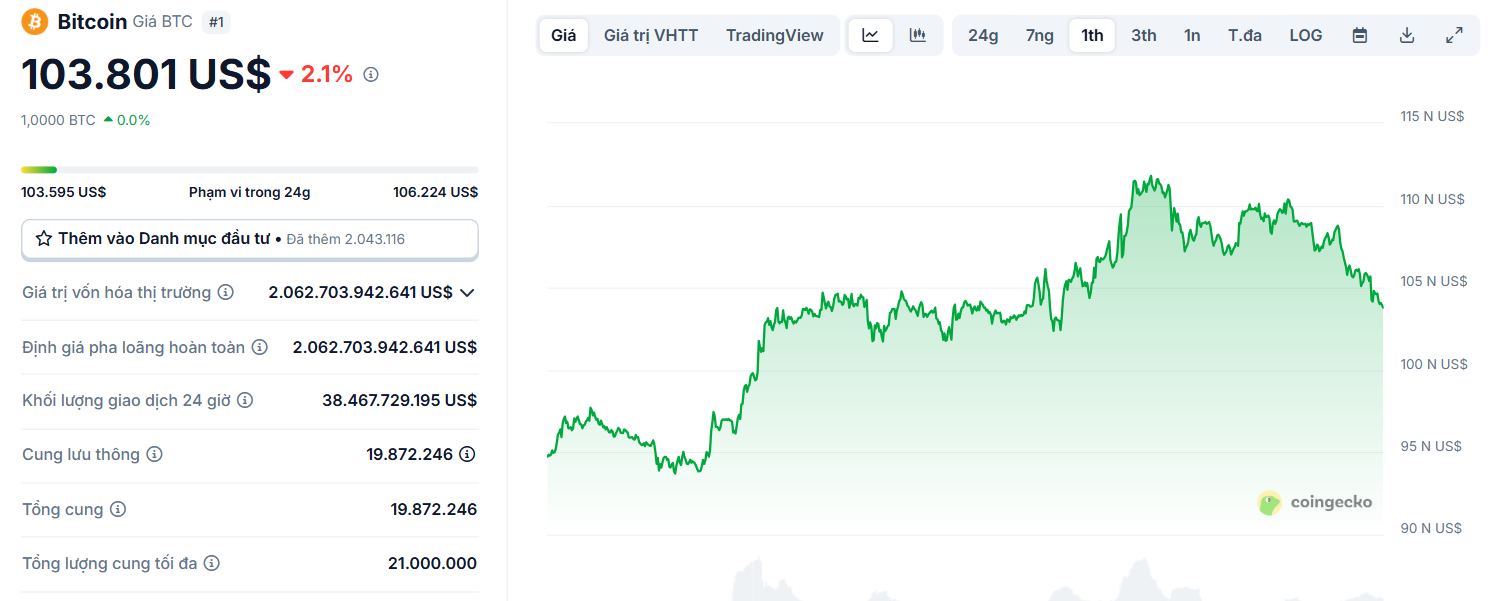Click the #1 rank badge
This screenshot has height=601, width=1499.
[216, 22]
